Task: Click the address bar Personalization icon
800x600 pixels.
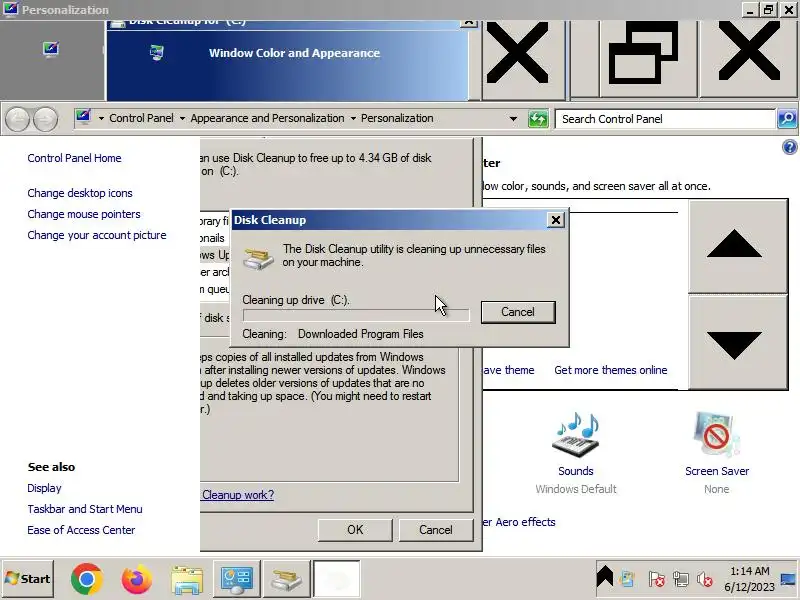Action: [83, 118]
